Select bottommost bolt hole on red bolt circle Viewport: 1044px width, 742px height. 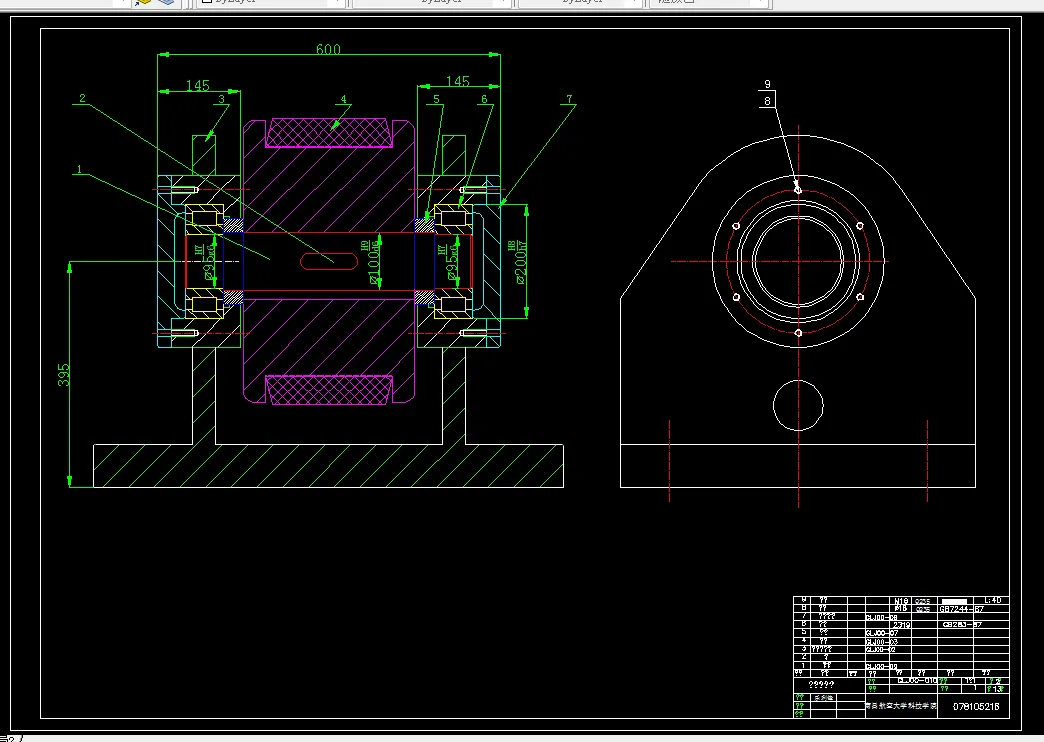pos(798,332)
